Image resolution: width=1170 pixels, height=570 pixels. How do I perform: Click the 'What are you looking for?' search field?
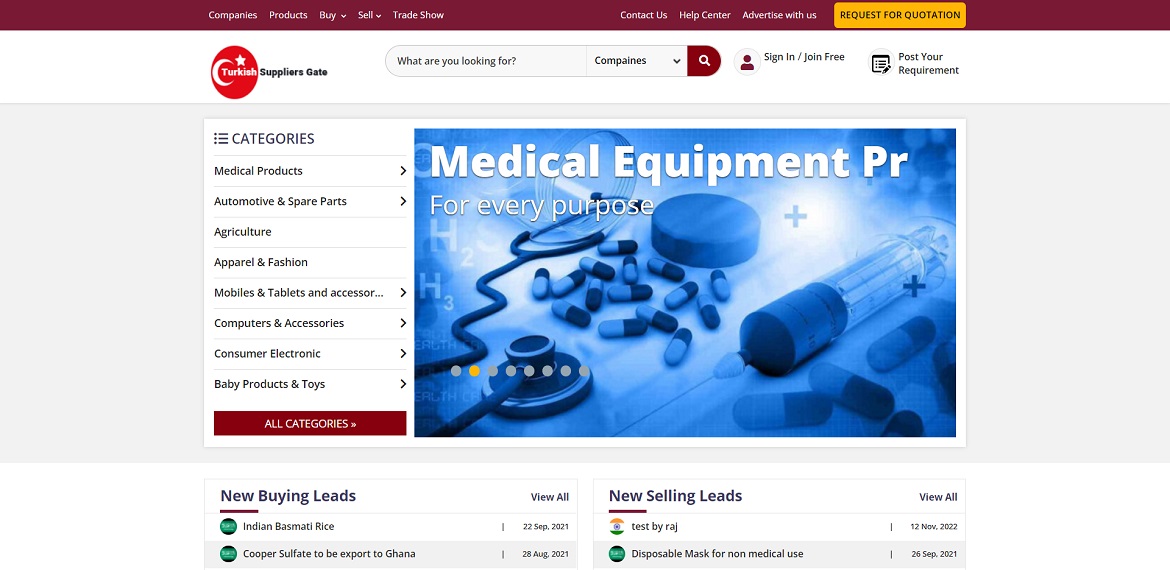point(487,61)
